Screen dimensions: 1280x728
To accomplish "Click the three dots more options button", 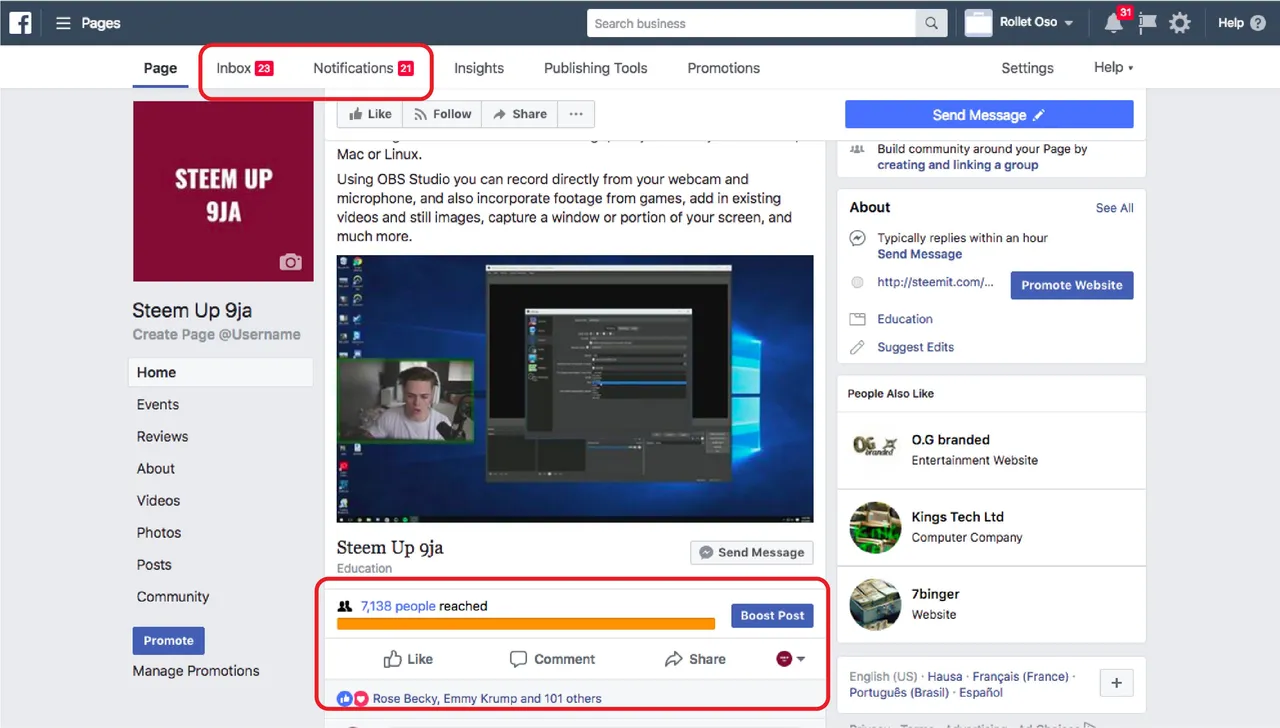I will click(576, 114).
